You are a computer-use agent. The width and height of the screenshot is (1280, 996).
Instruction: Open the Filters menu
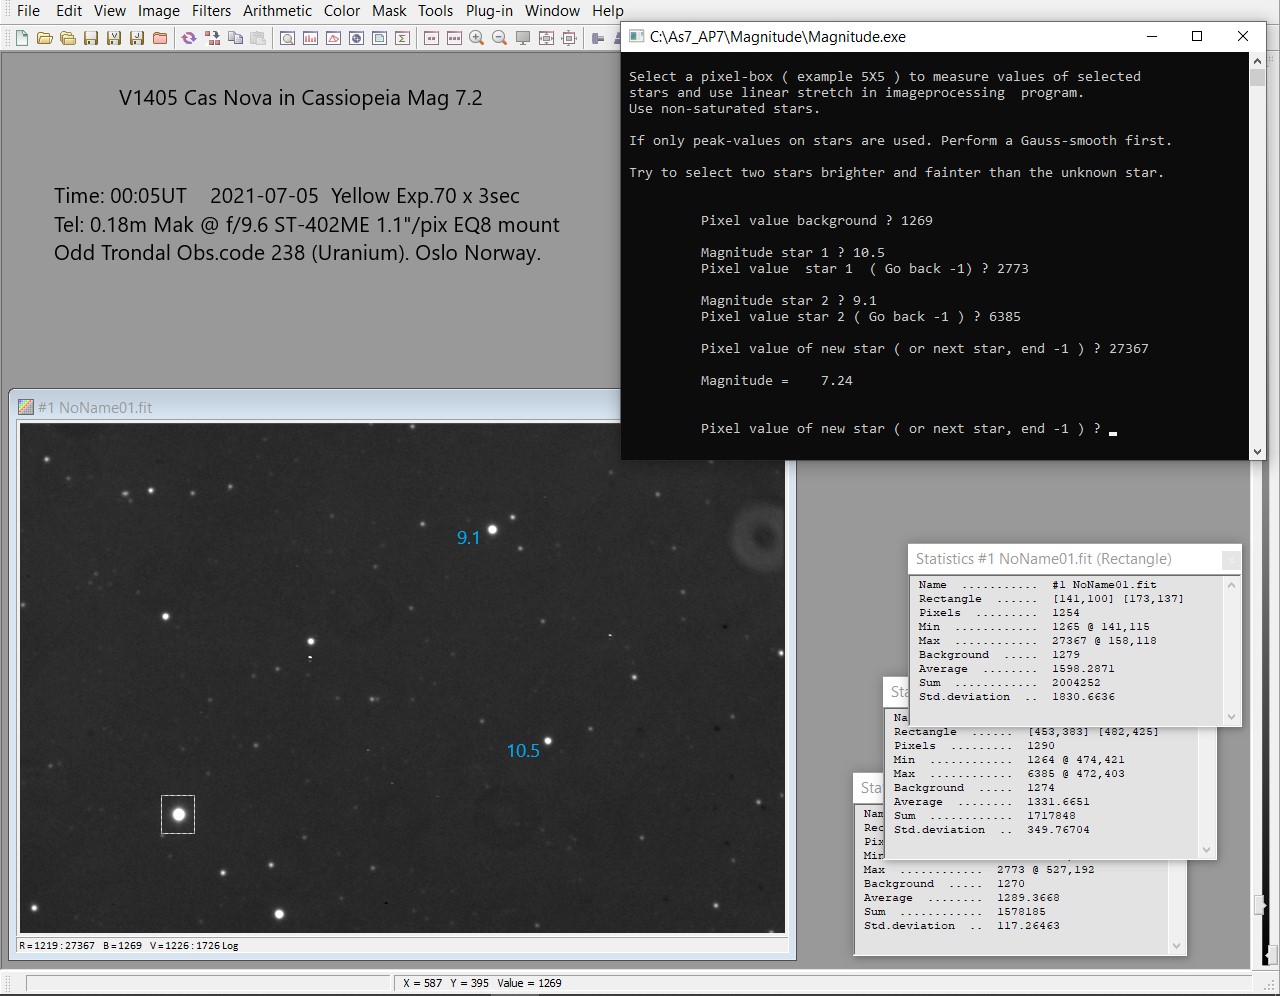[x=211, y=11]
